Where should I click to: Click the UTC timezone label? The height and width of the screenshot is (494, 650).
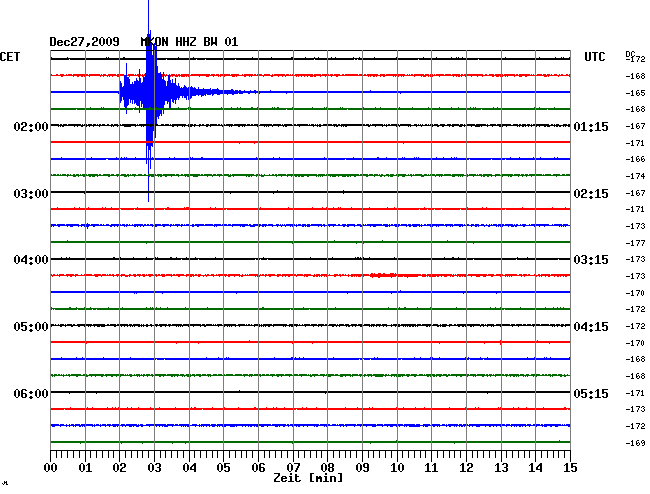coord(594,57)
